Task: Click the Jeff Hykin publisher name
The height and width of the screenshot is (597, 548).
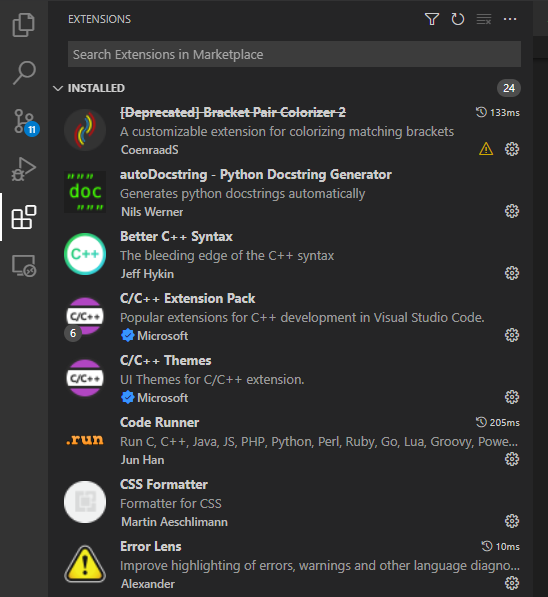Action: [x=147, y=274]
